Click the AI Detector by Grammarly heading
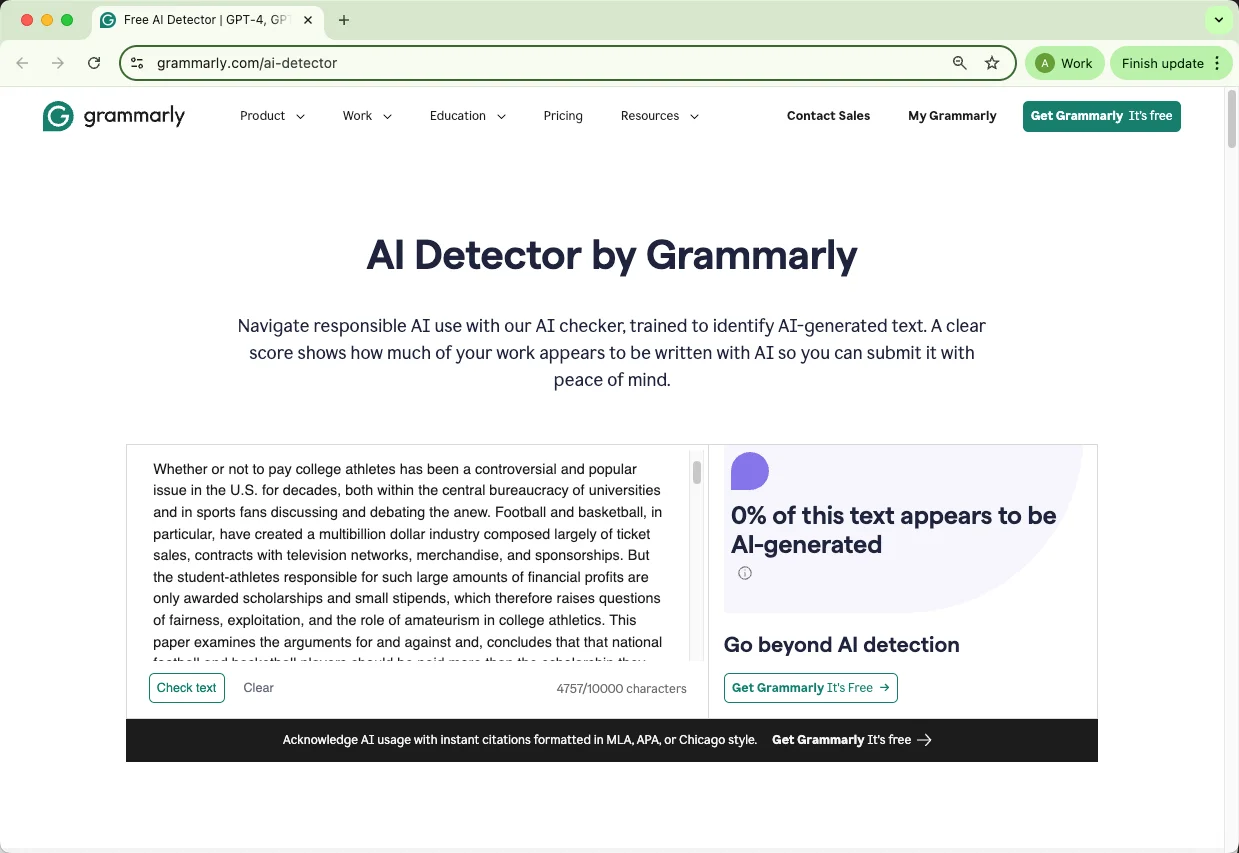The image size is (1239, 853). (x=612, y=255)
